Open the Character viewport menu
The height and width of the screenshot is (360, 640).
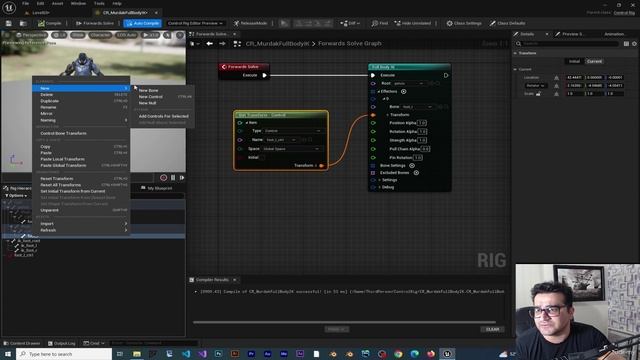tap(100, 35)
